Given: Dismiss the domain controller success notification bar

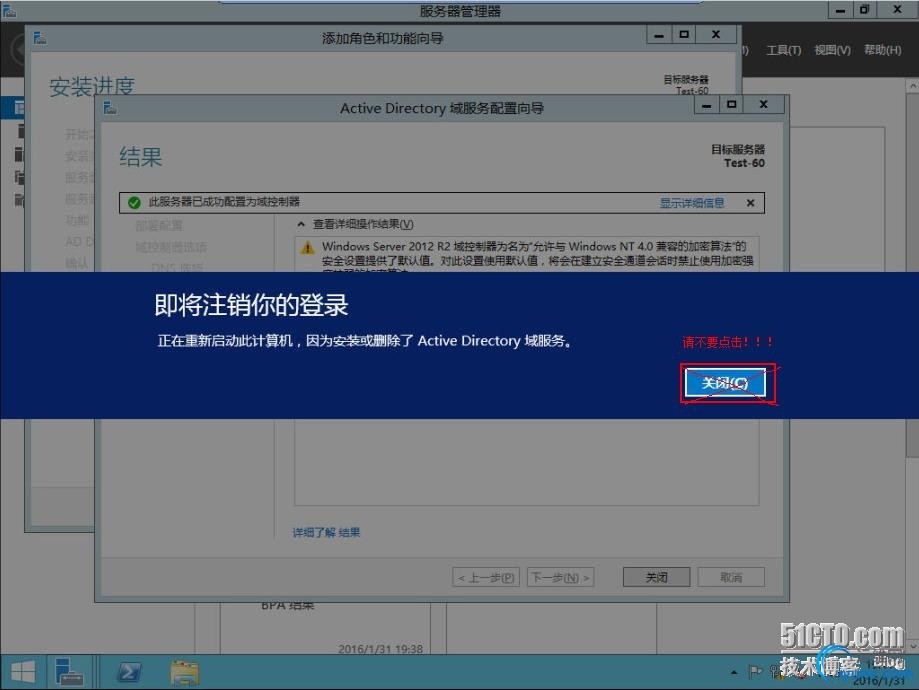Looking at the screenshot, I should pyautogui.click(x=751, y=203).
